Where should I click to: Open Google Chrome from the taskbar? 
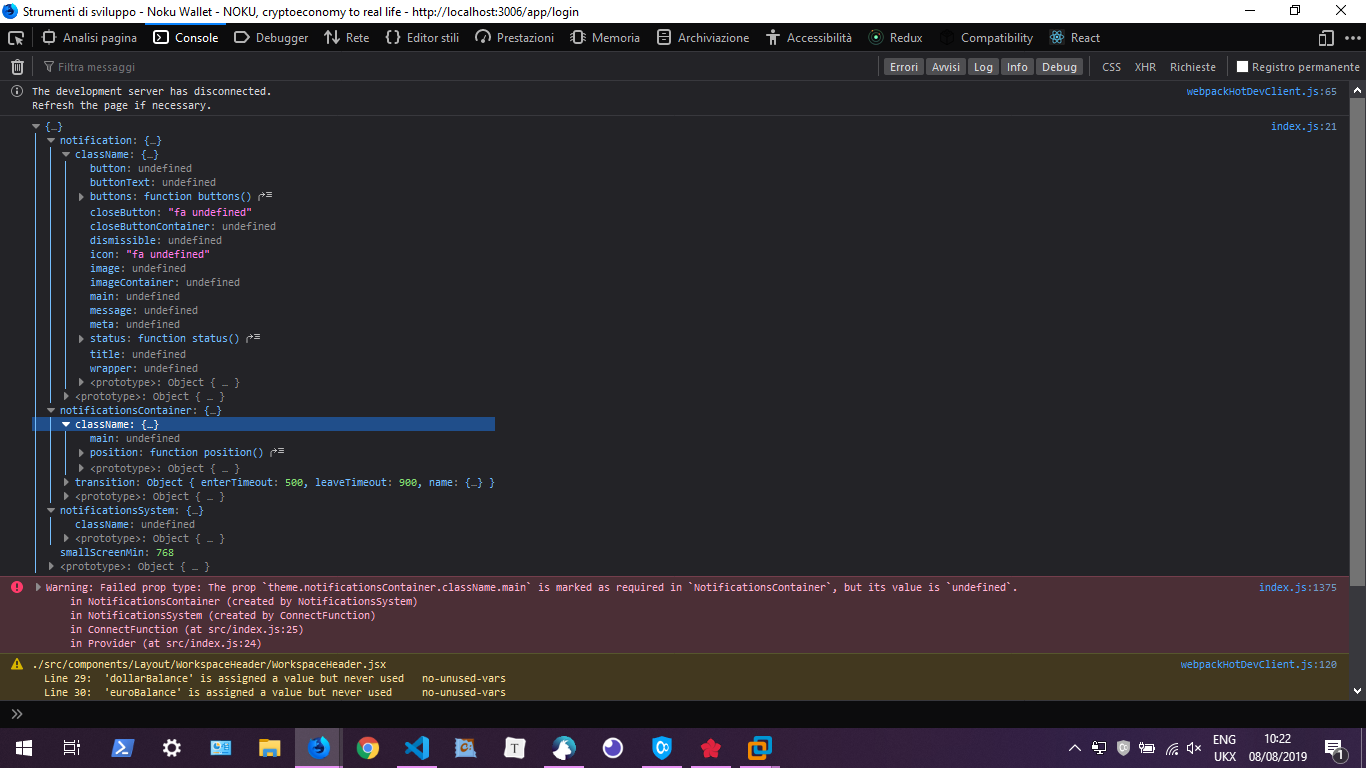point(367,748)
